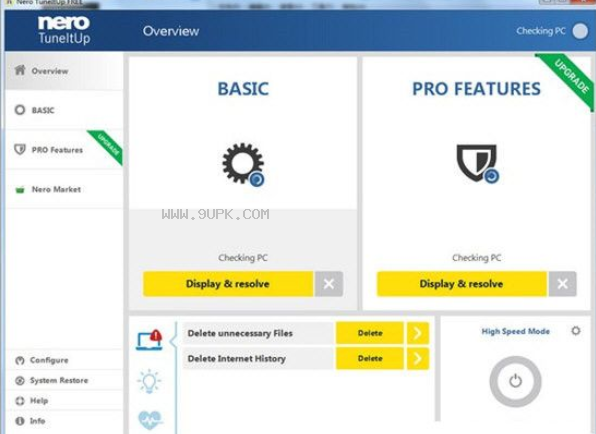Toggle the High Speed Mode power button
Screen dimensions: 596x434
coord(515,381)
